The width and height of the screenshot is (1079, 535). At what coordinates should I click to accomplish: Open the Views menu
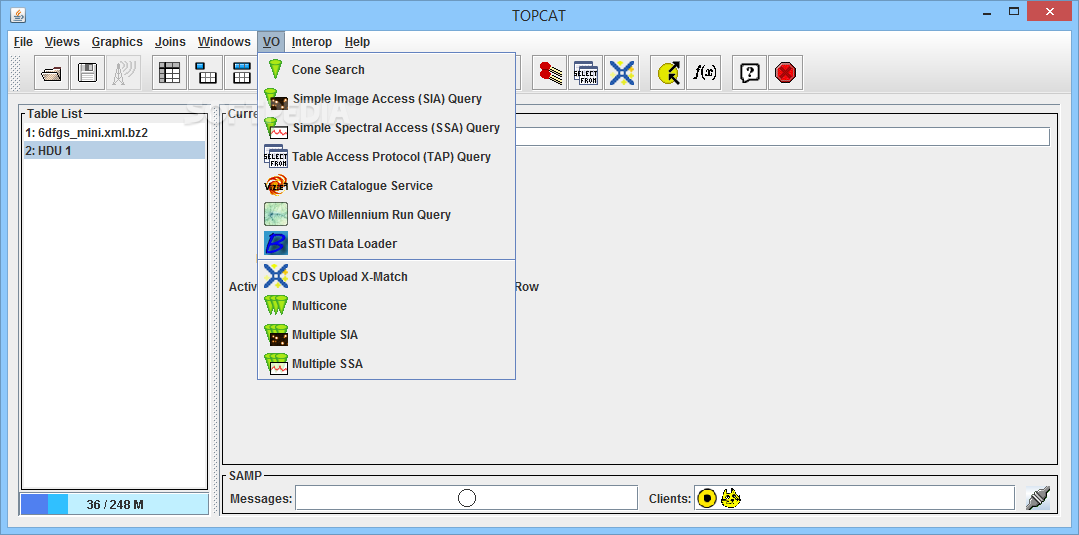62,42
